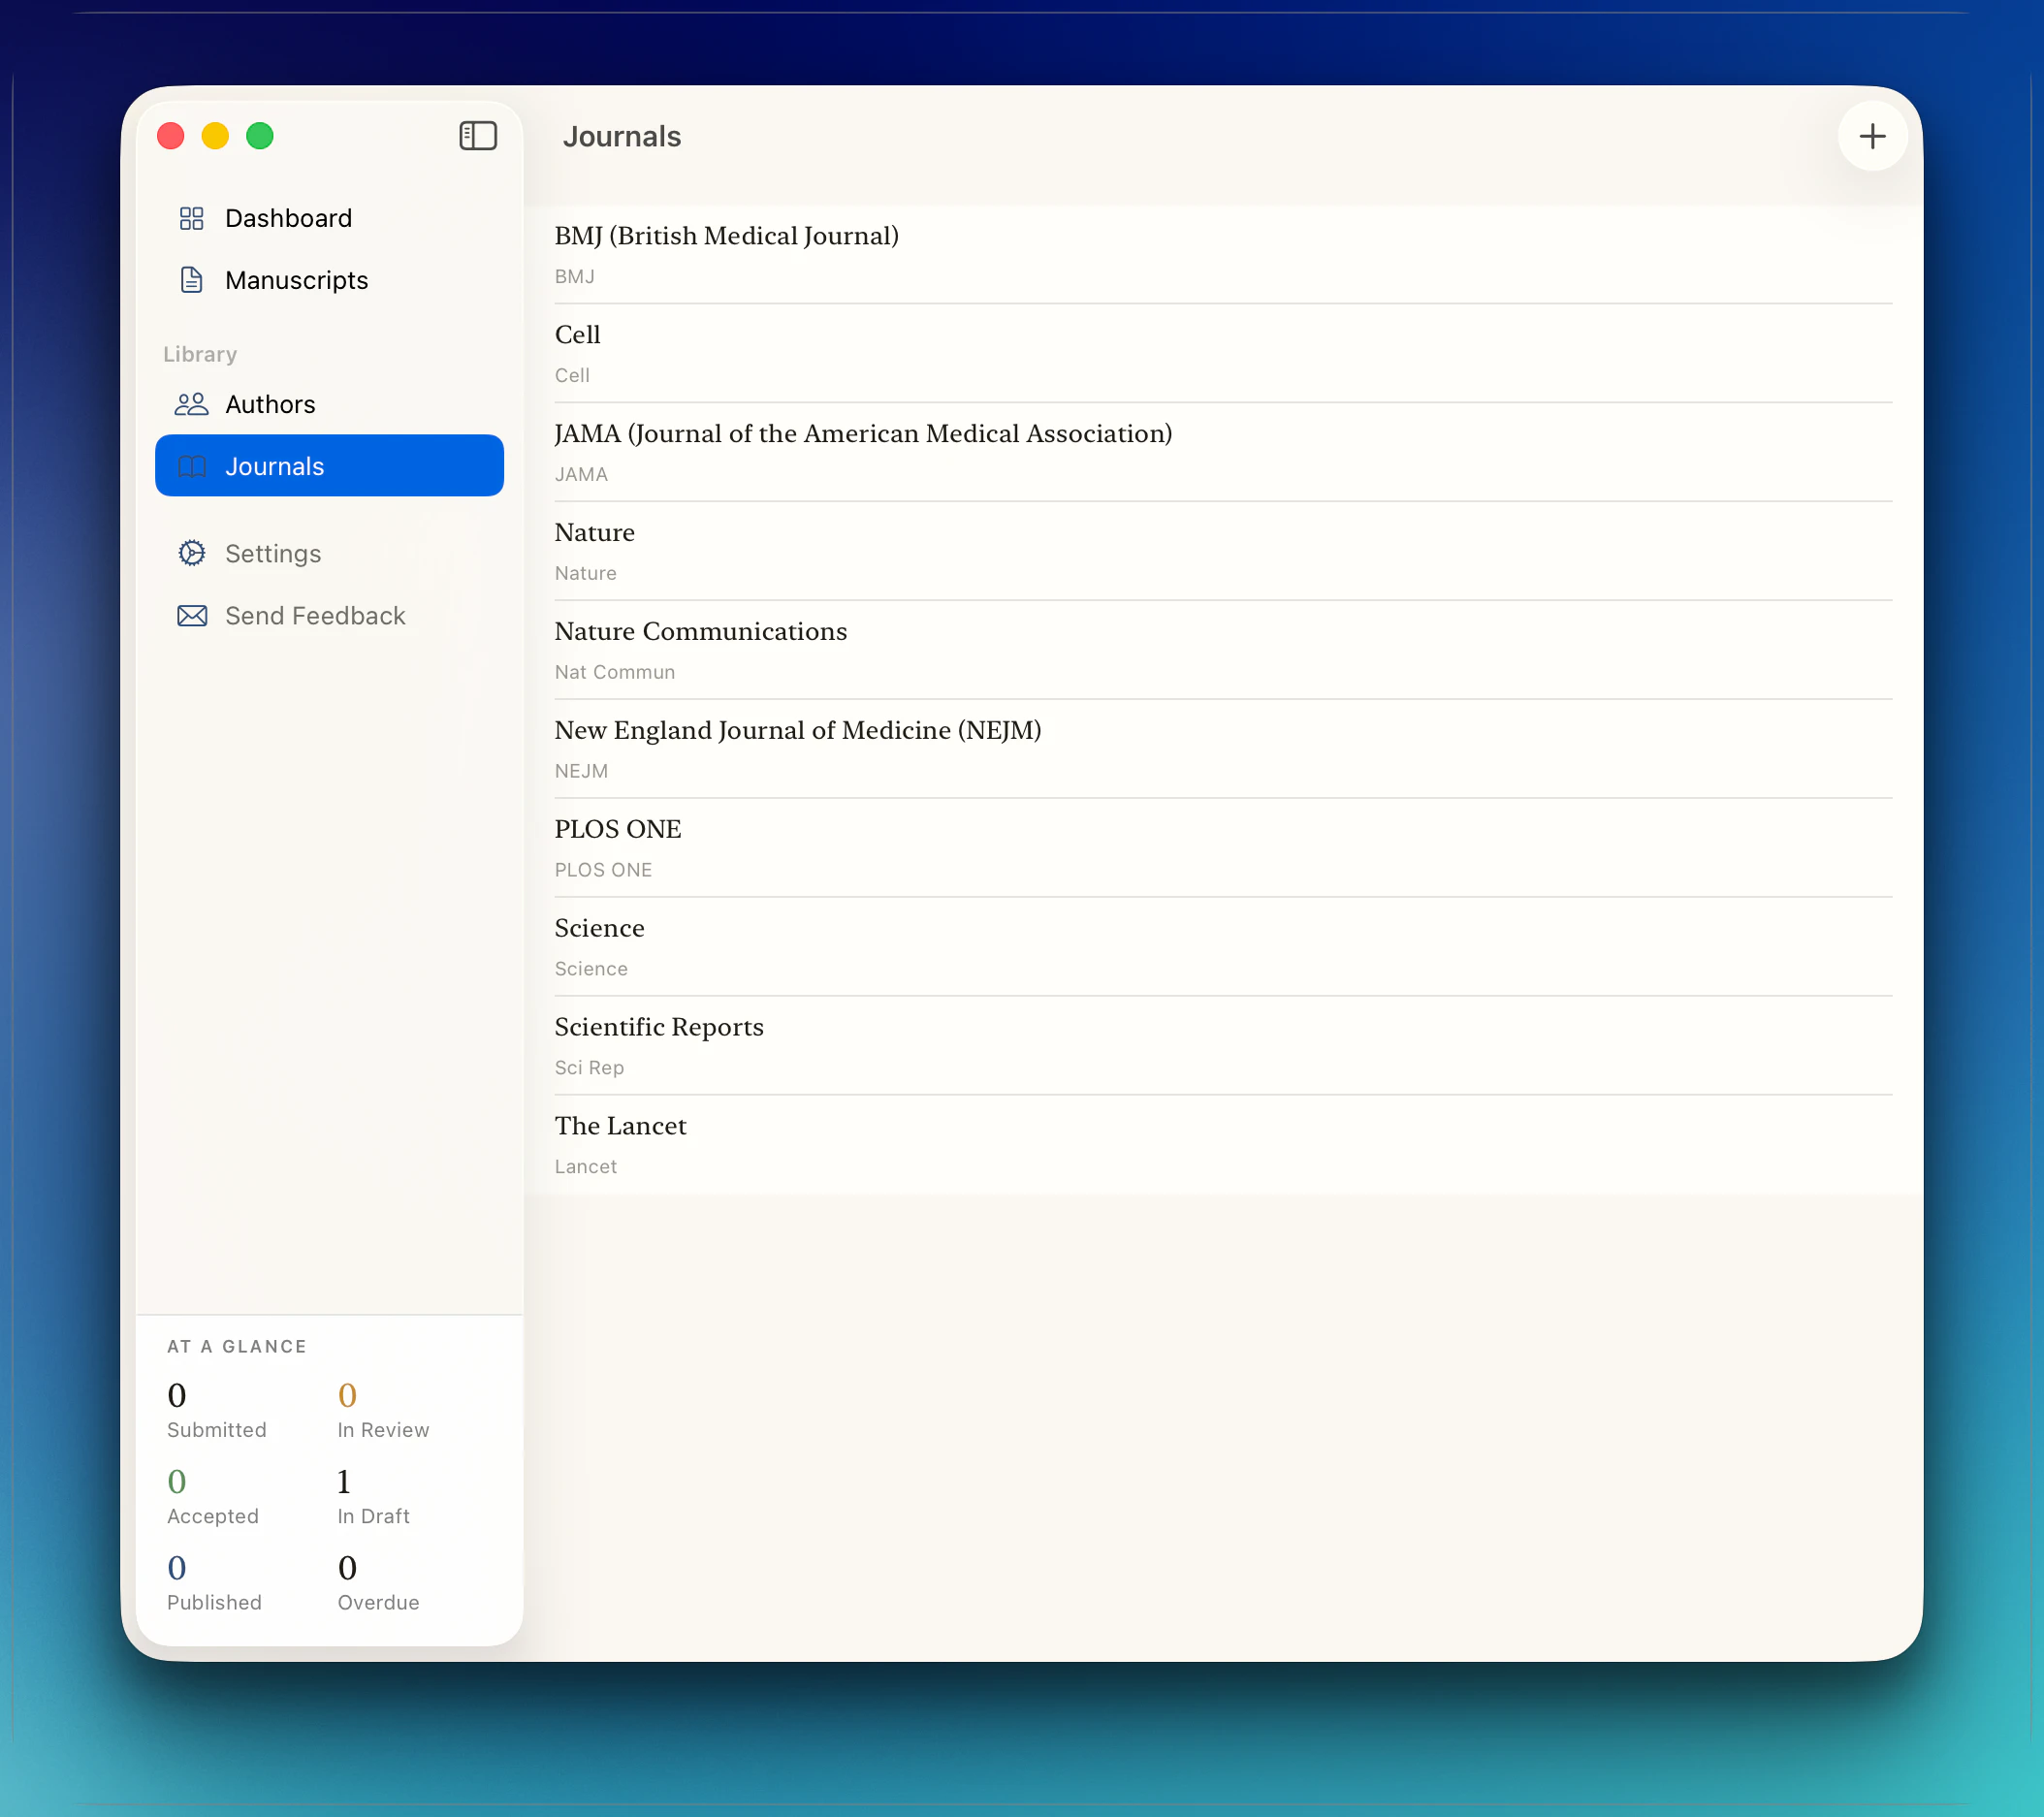Click the Nat Commun abbreviation text
The height and width of the screenshot is (1817, 2044).
[615, 672]
